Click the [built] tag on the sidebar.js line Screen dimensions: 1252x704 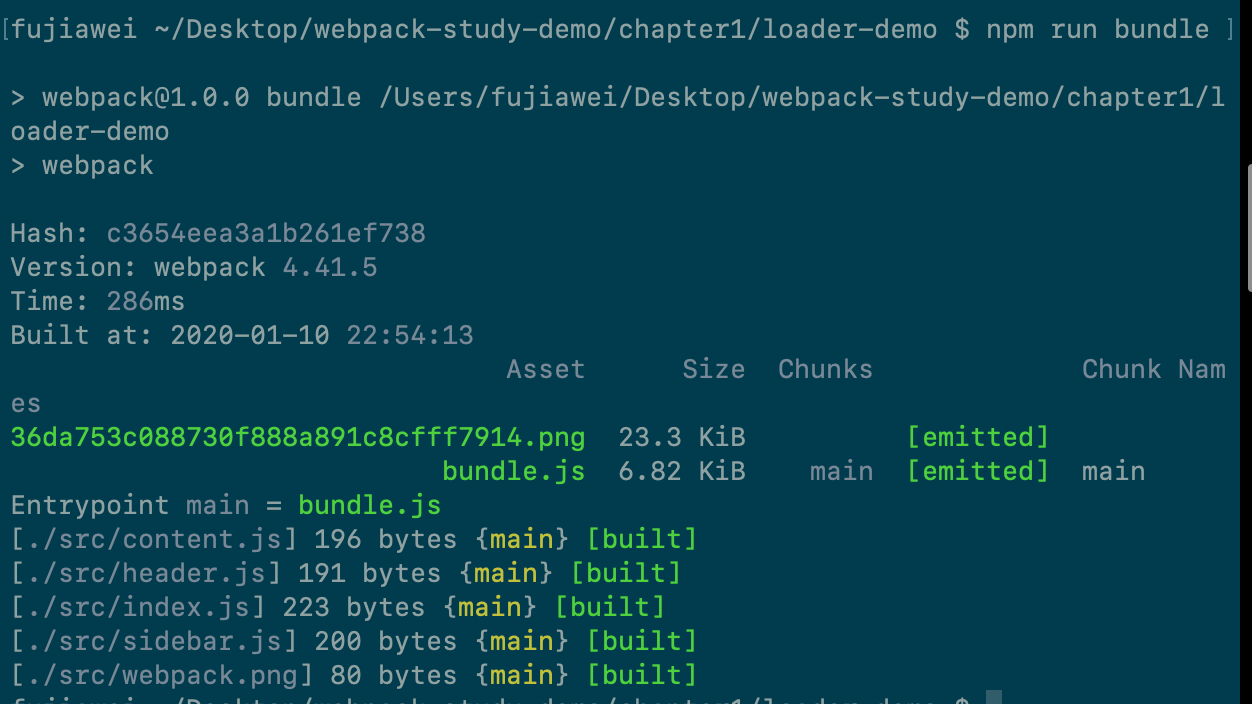pyautogui.click(x=641, y=641)
